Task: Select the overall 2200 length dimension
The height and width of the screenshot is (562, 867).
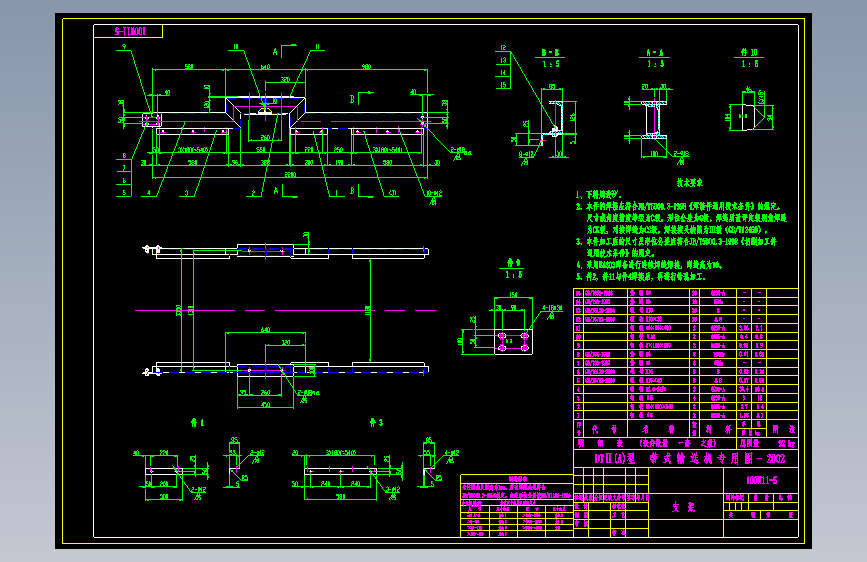Action: coord(290,175)
